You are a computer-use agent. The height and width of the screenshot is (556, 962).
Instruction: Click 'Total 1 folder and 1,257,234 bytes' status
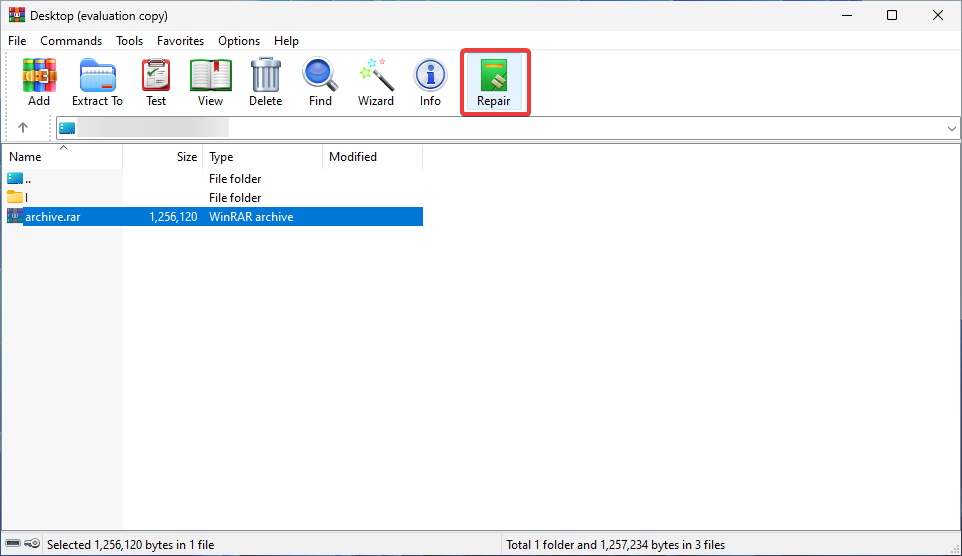tap(615, 544)
